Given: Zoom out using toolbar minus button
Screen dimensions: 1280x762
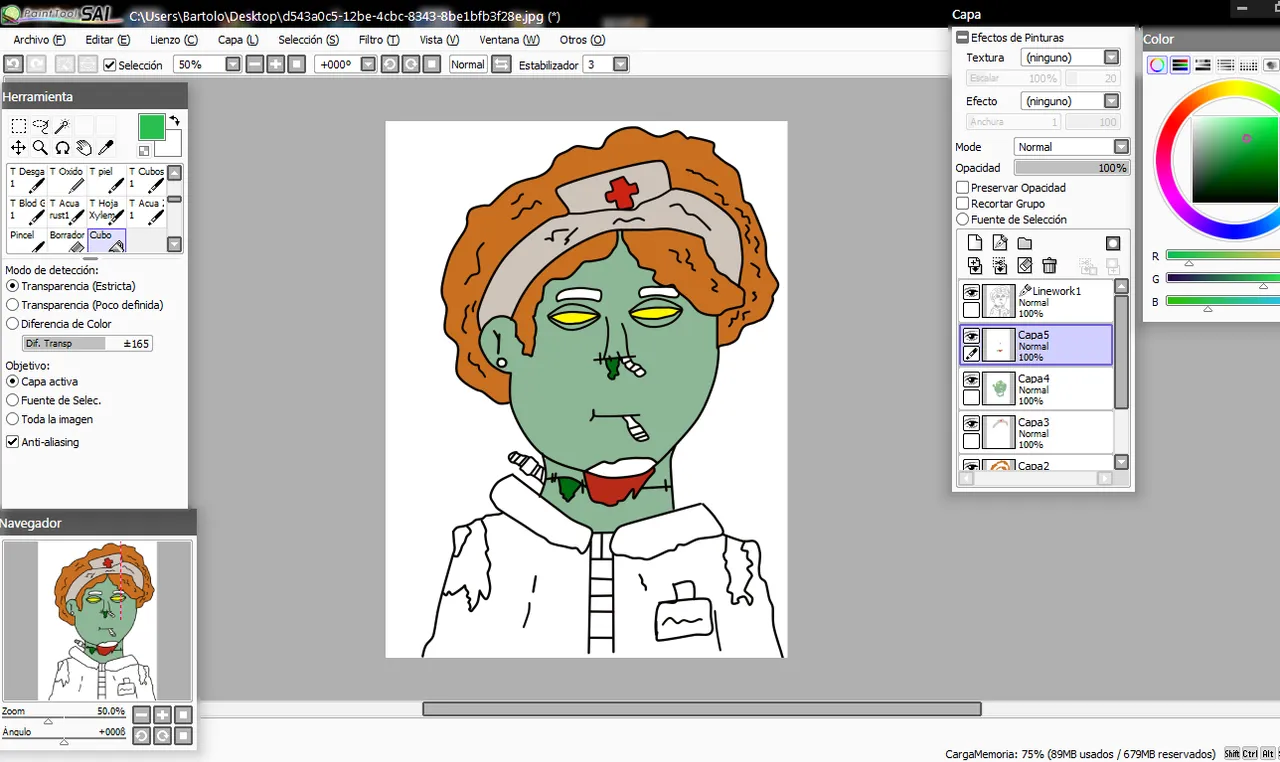Looking at the screenshot, I should coord(255,64).
